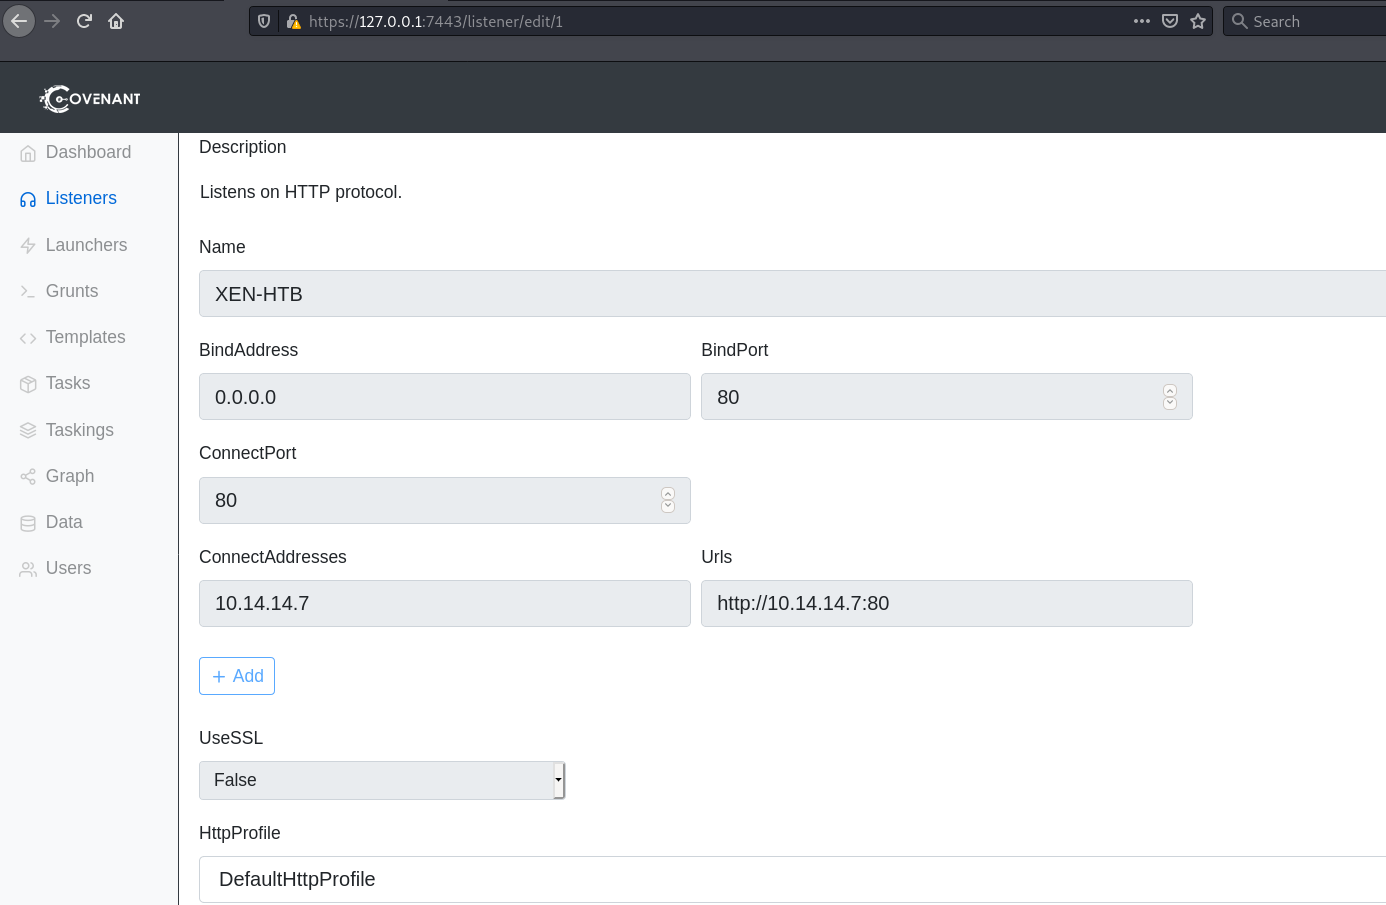Bookmark this page with the star
Image resolution: width=1386 pixels, height=905 pixels.
coord(1198,21)
